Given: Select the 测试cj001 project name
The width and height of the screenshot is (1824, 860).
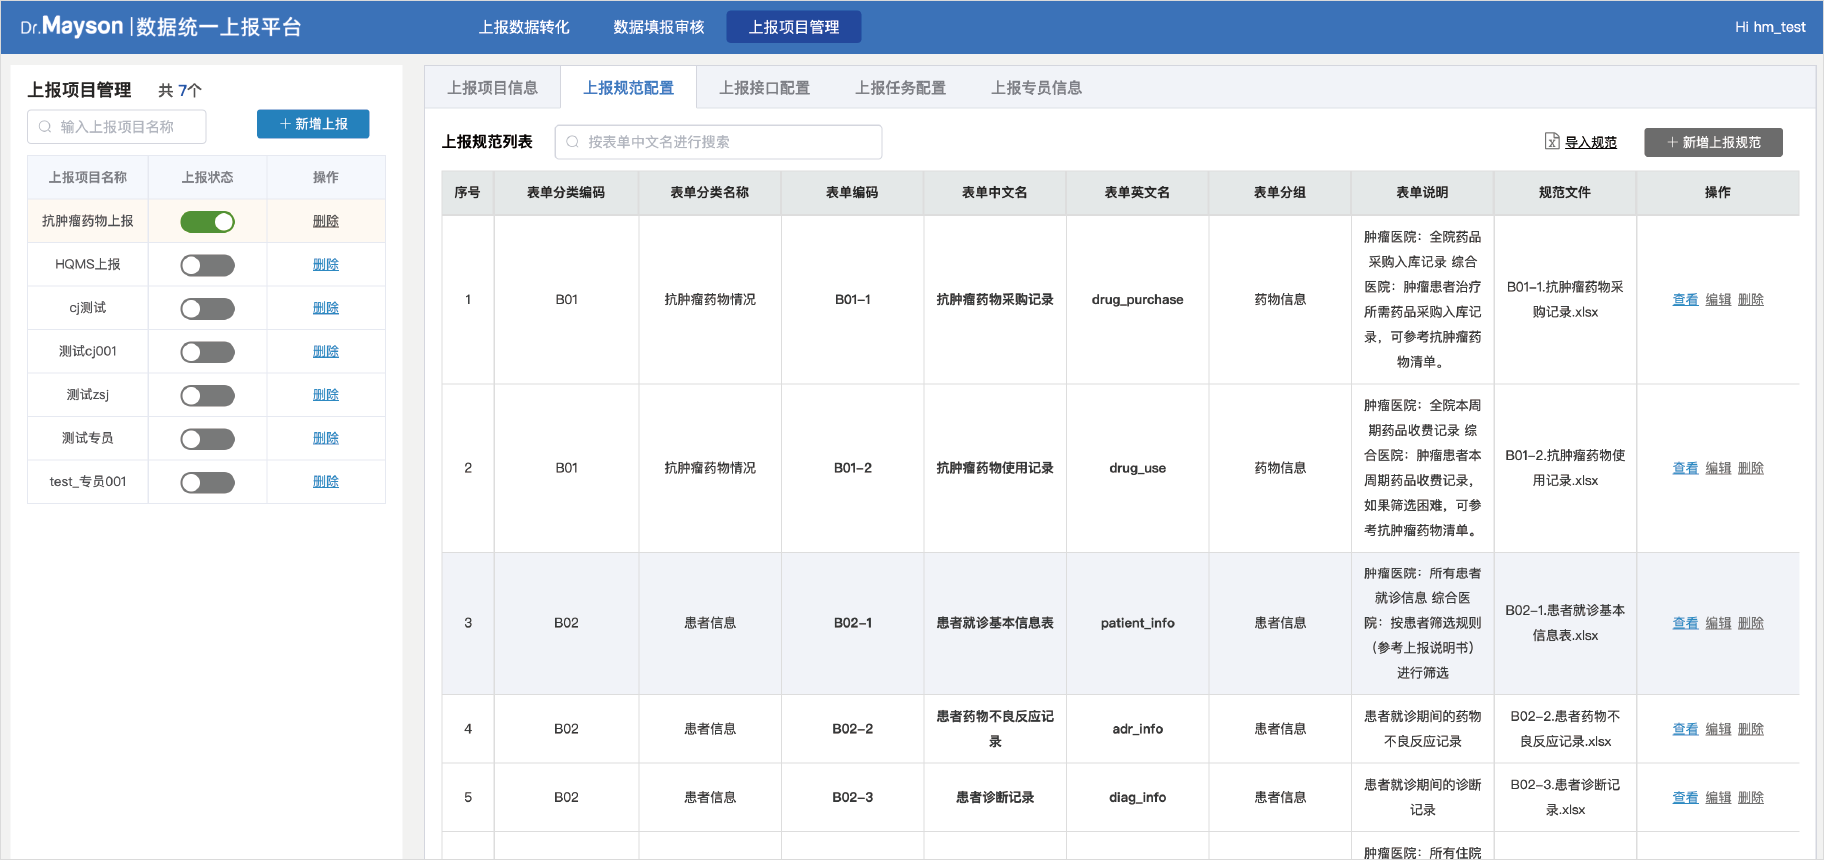Looking at the screenshot, I should (88, 351).
